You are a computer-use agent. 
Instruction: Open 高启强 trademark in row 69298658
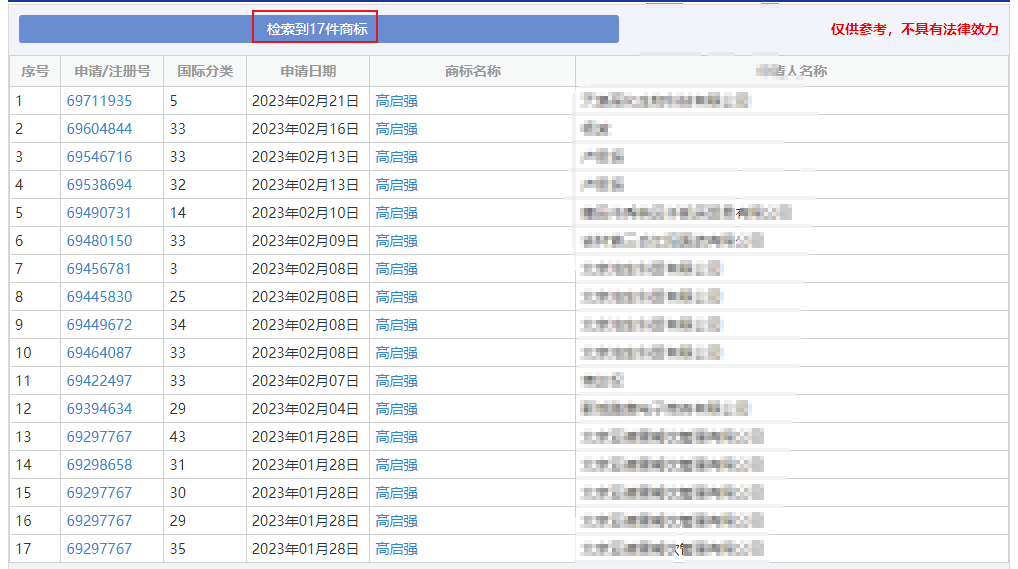tap(397, 464)
